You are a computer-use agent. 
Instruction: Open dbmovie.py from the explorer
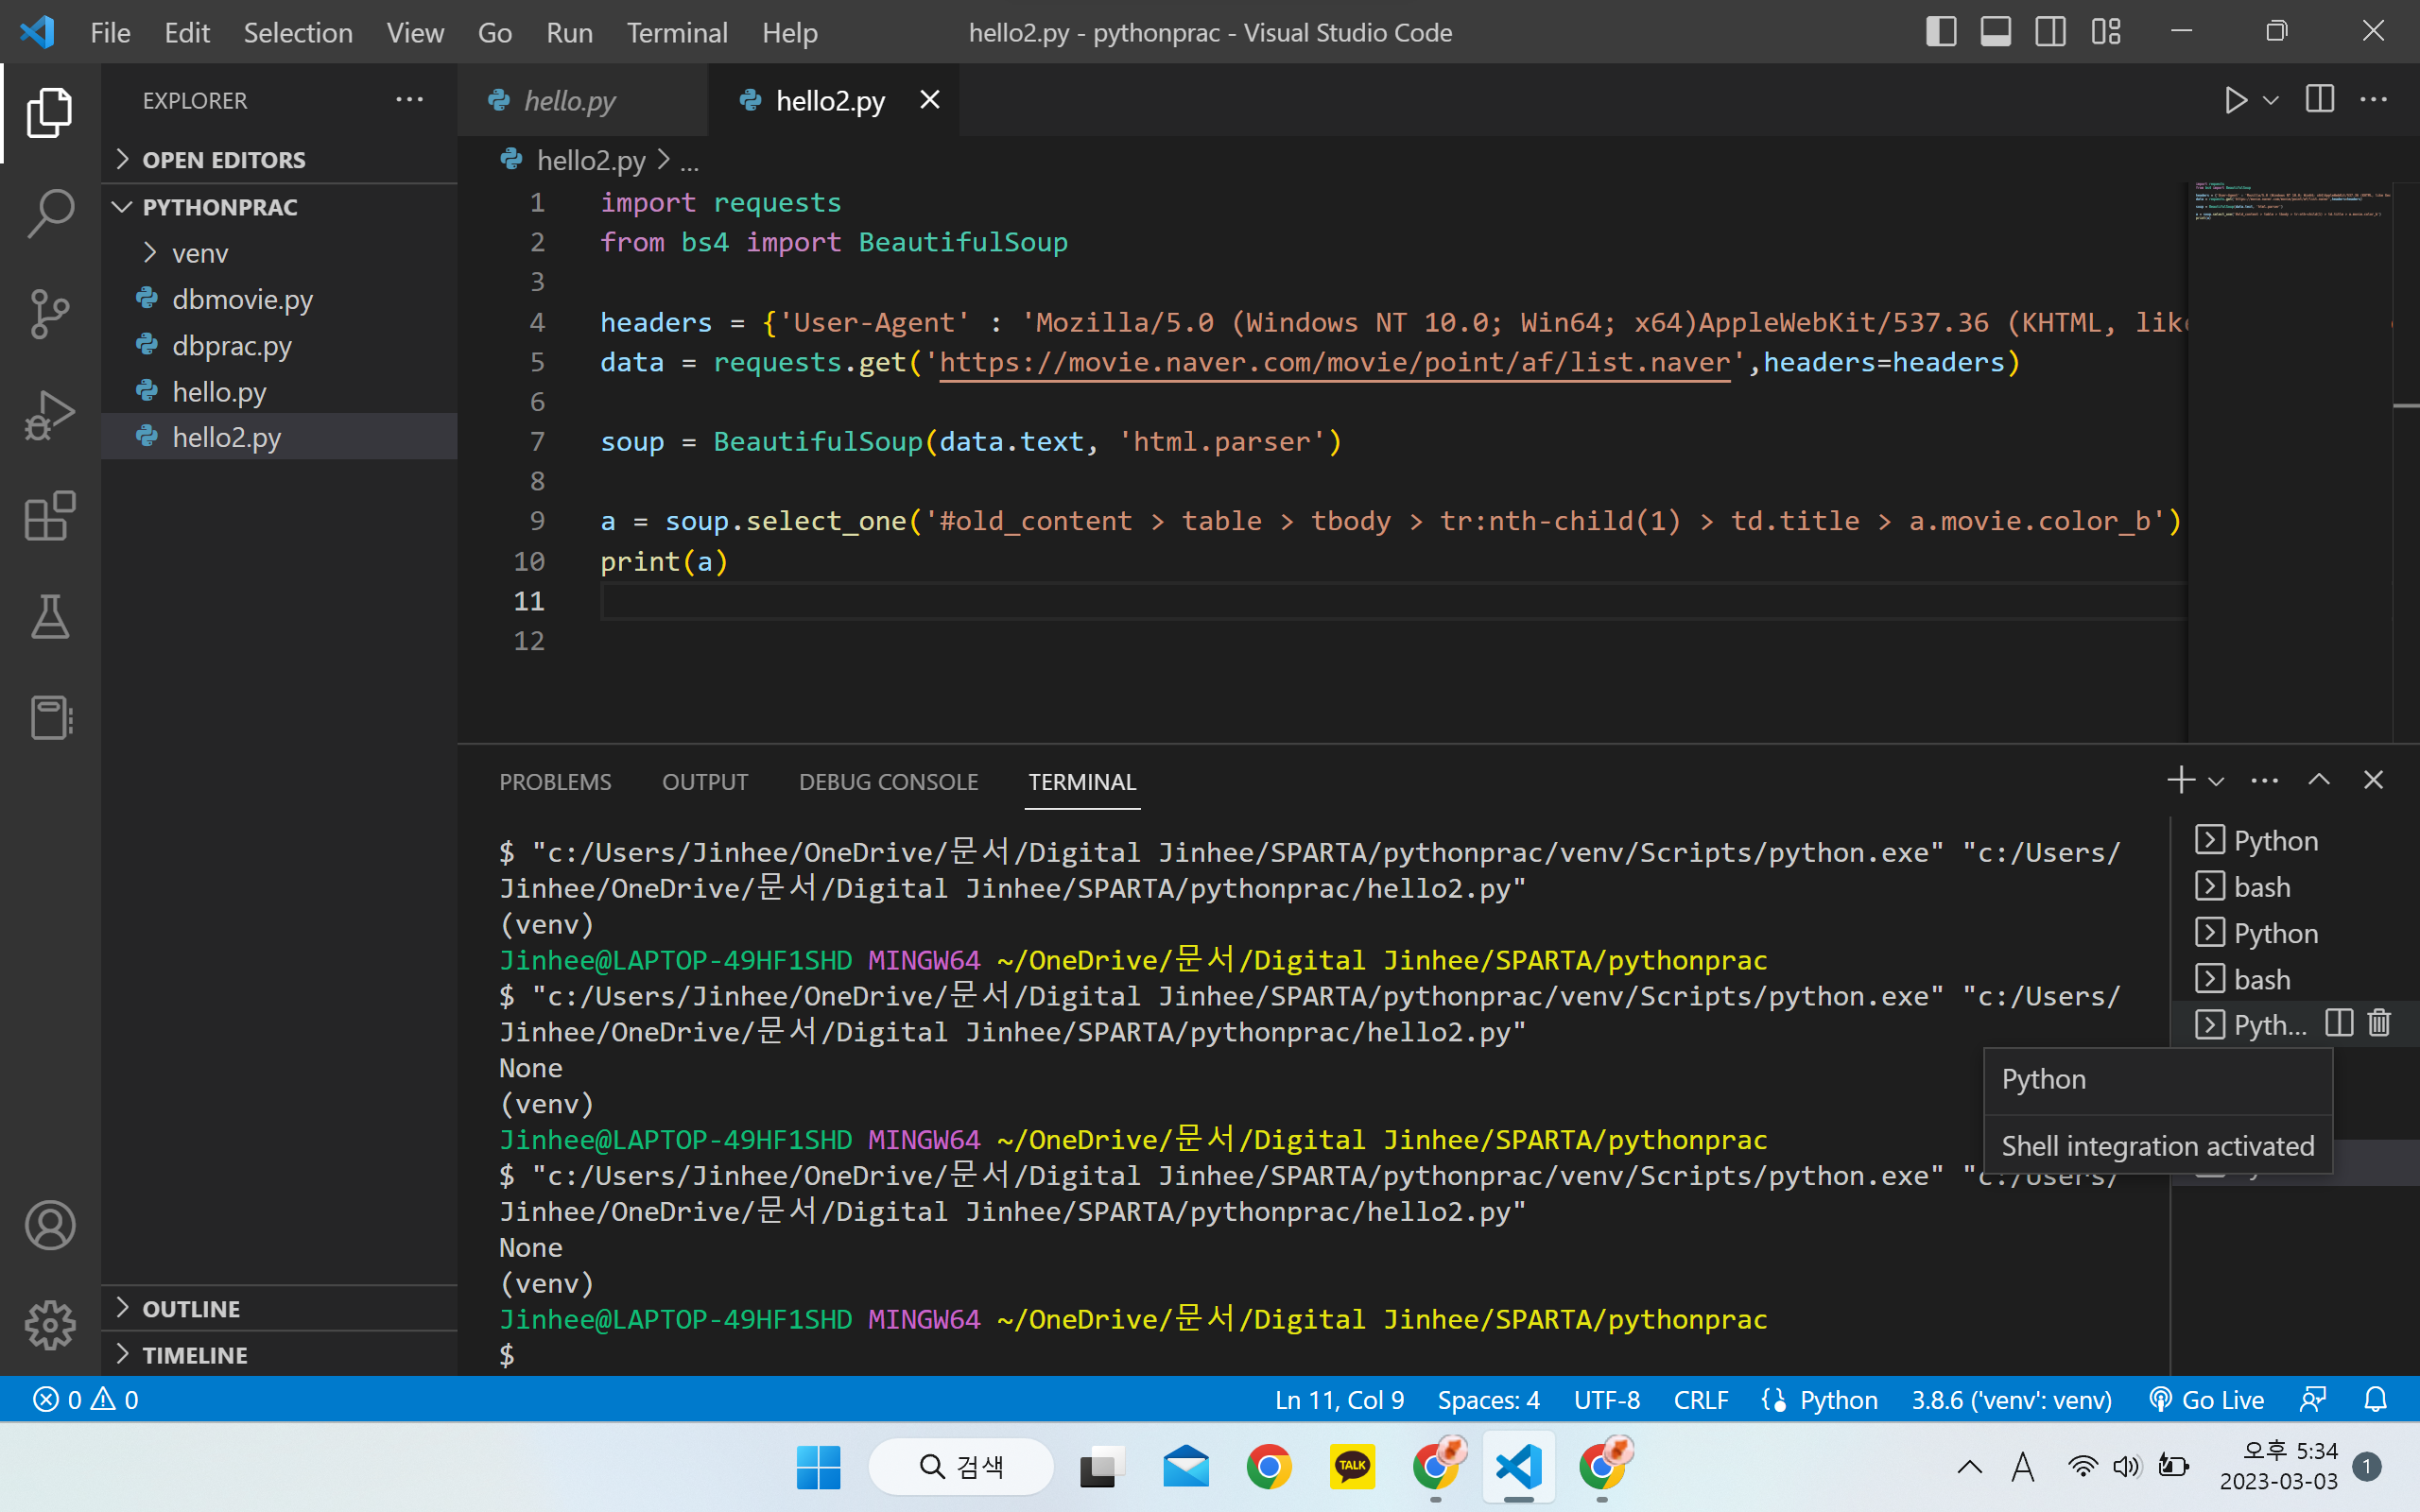279,299
